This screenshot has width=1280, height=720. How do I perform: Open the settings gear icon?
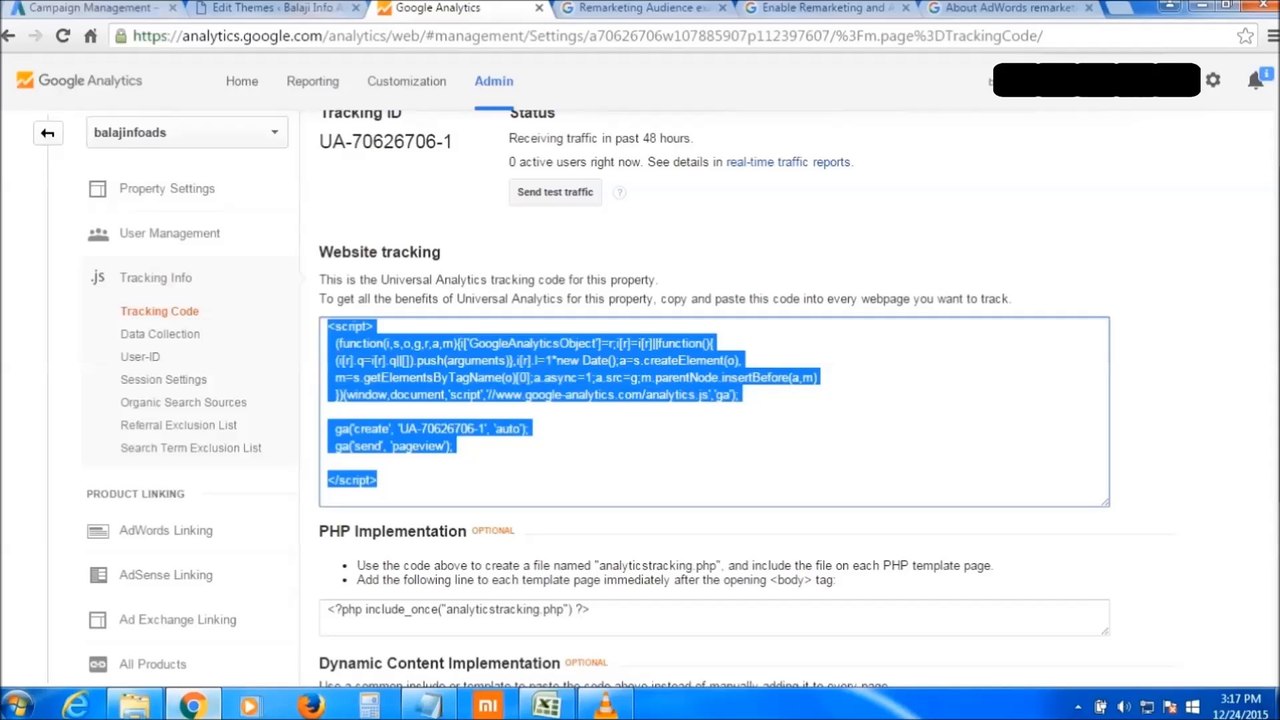(x=1213, y=80)
